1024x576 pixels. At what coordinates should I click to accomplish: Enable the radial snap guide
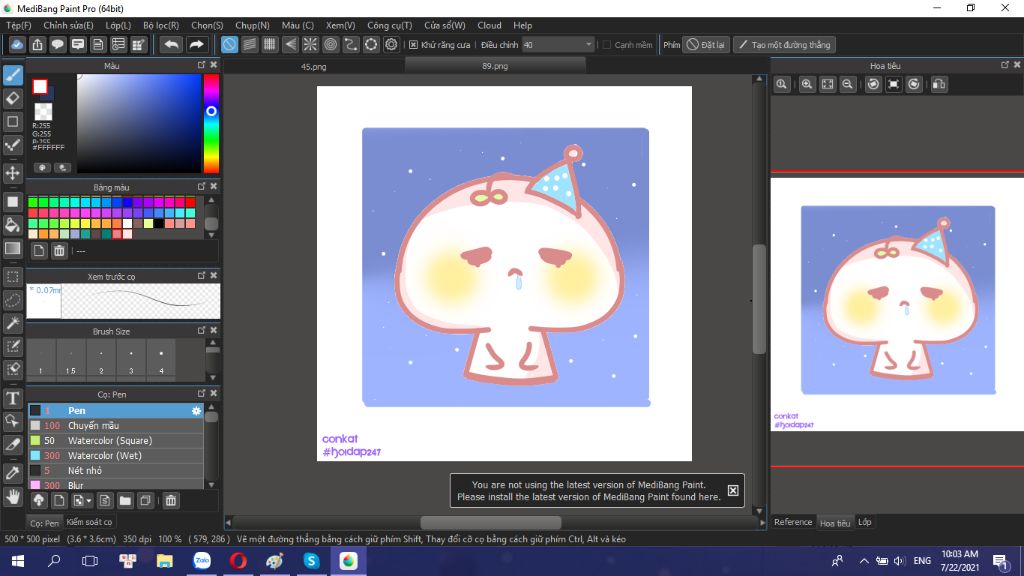(x=310, y=44)
